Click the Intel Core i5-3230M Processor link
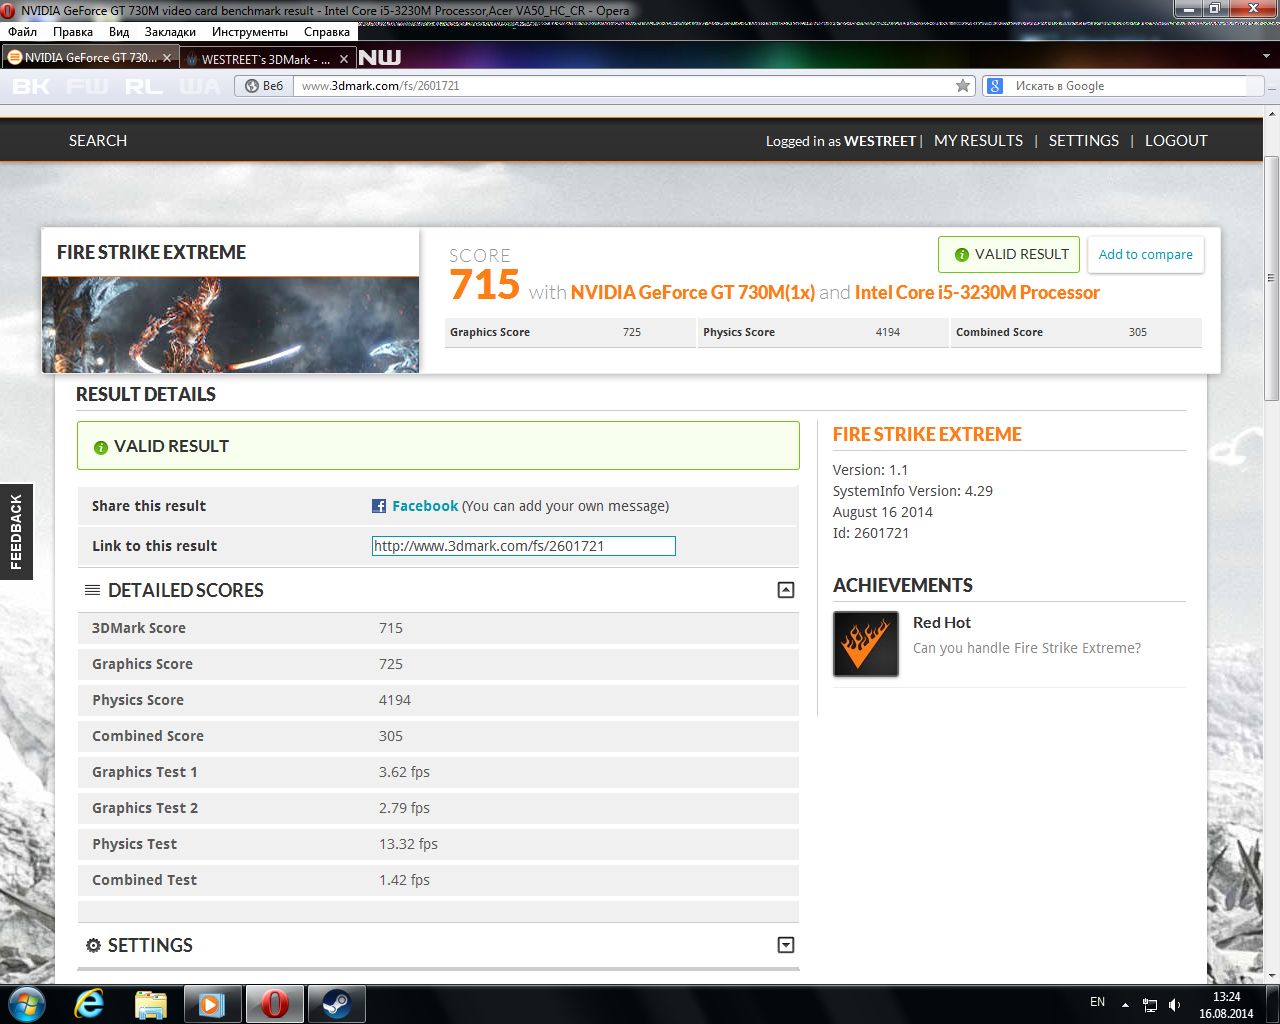Viewport: 1280px width, 1024px height. click(x=977, y=292)
